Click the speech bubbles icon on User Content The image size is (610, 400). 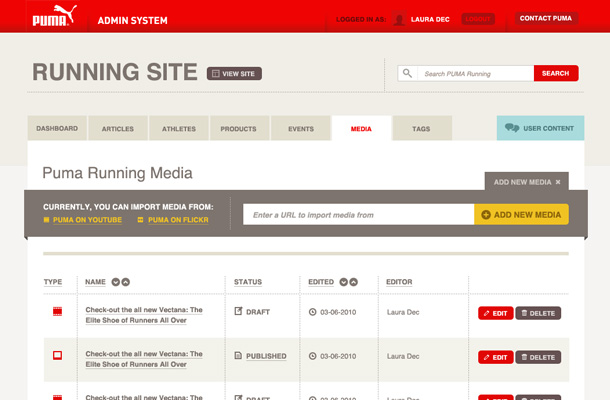(x=512, y=128)
